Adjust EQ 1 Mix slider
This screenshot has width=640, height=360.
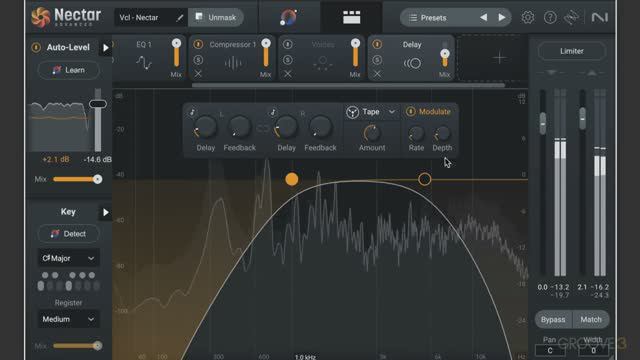click(x=176, y=53)
